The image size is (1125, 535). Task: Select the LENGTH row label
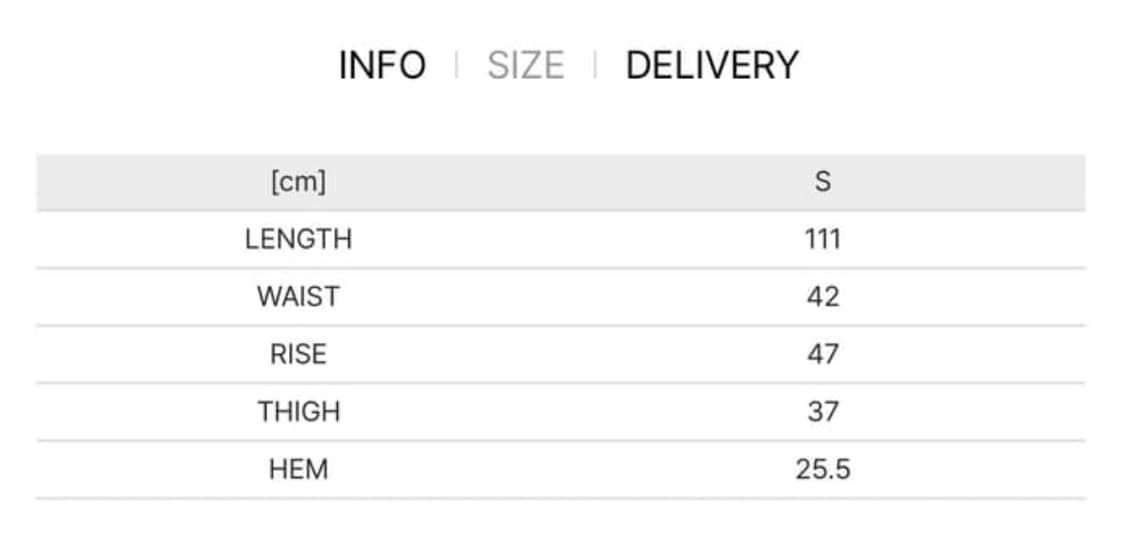[x=298, y=240]
